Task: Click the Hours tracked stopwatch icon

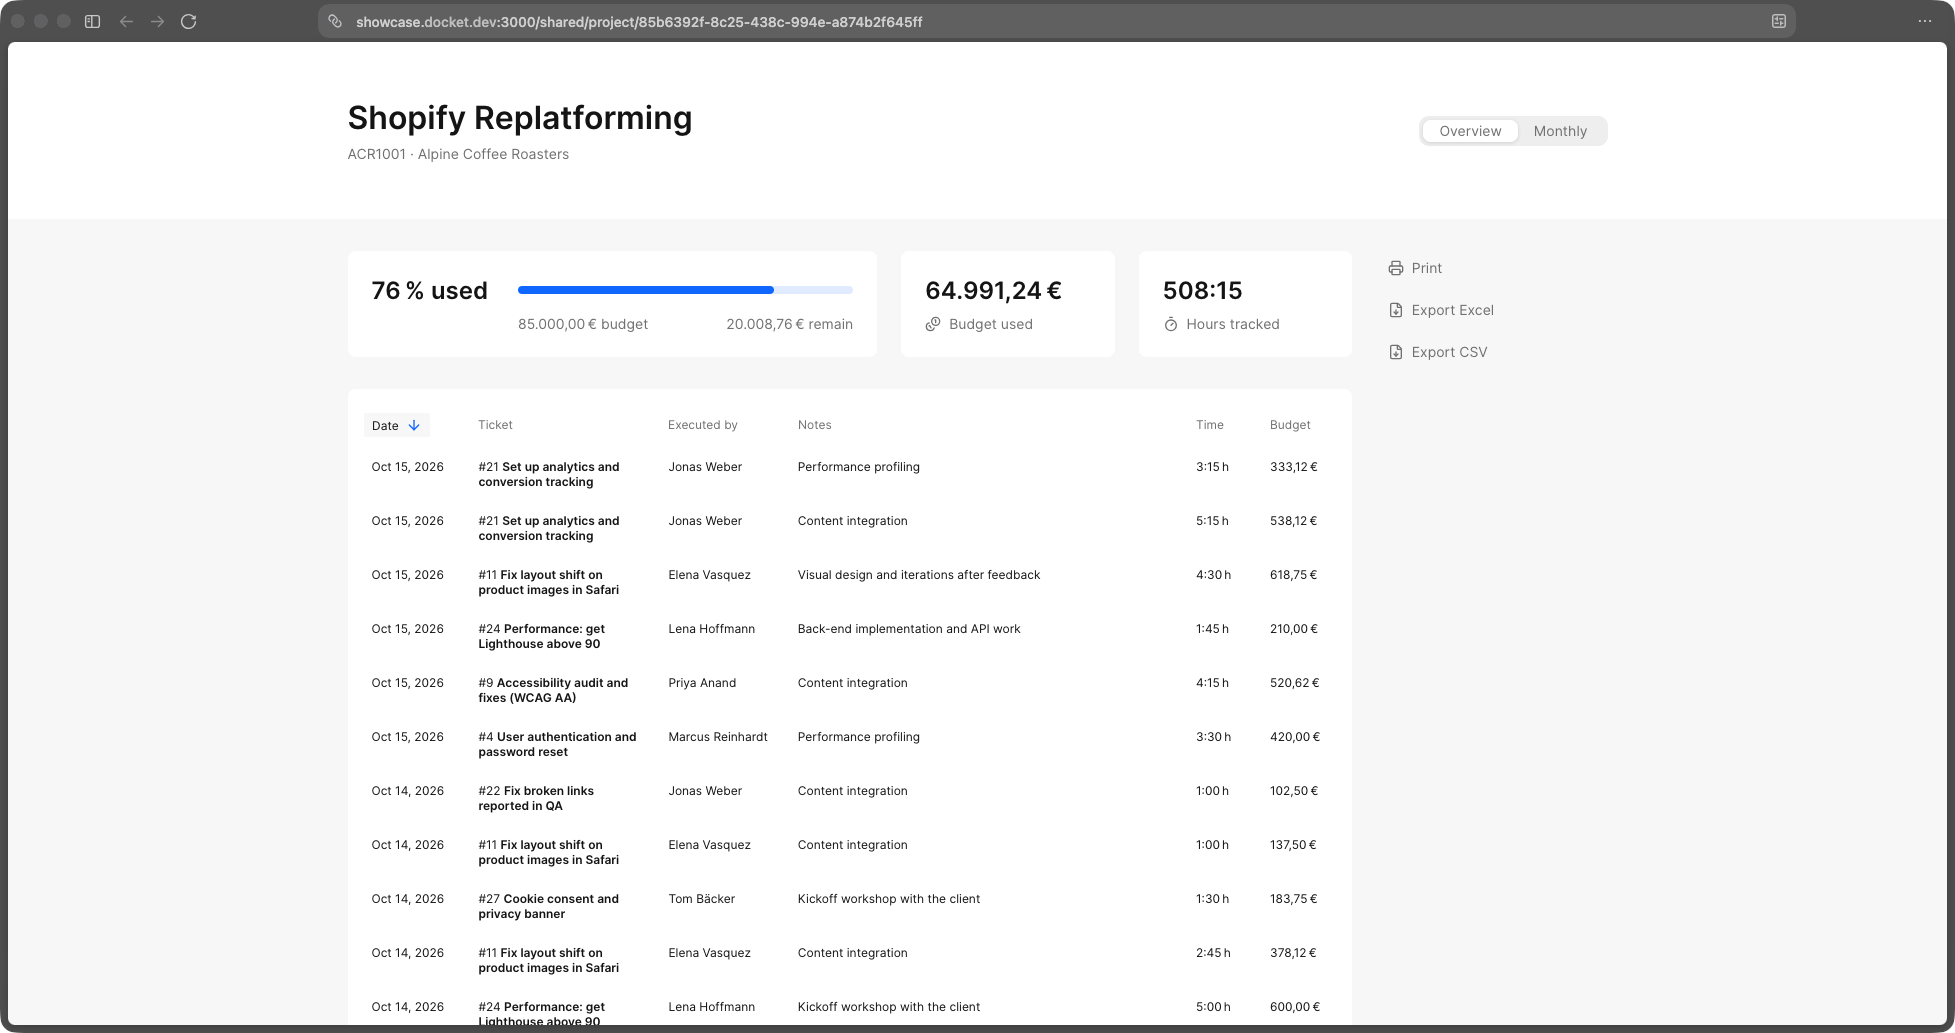Action: 1171,324
